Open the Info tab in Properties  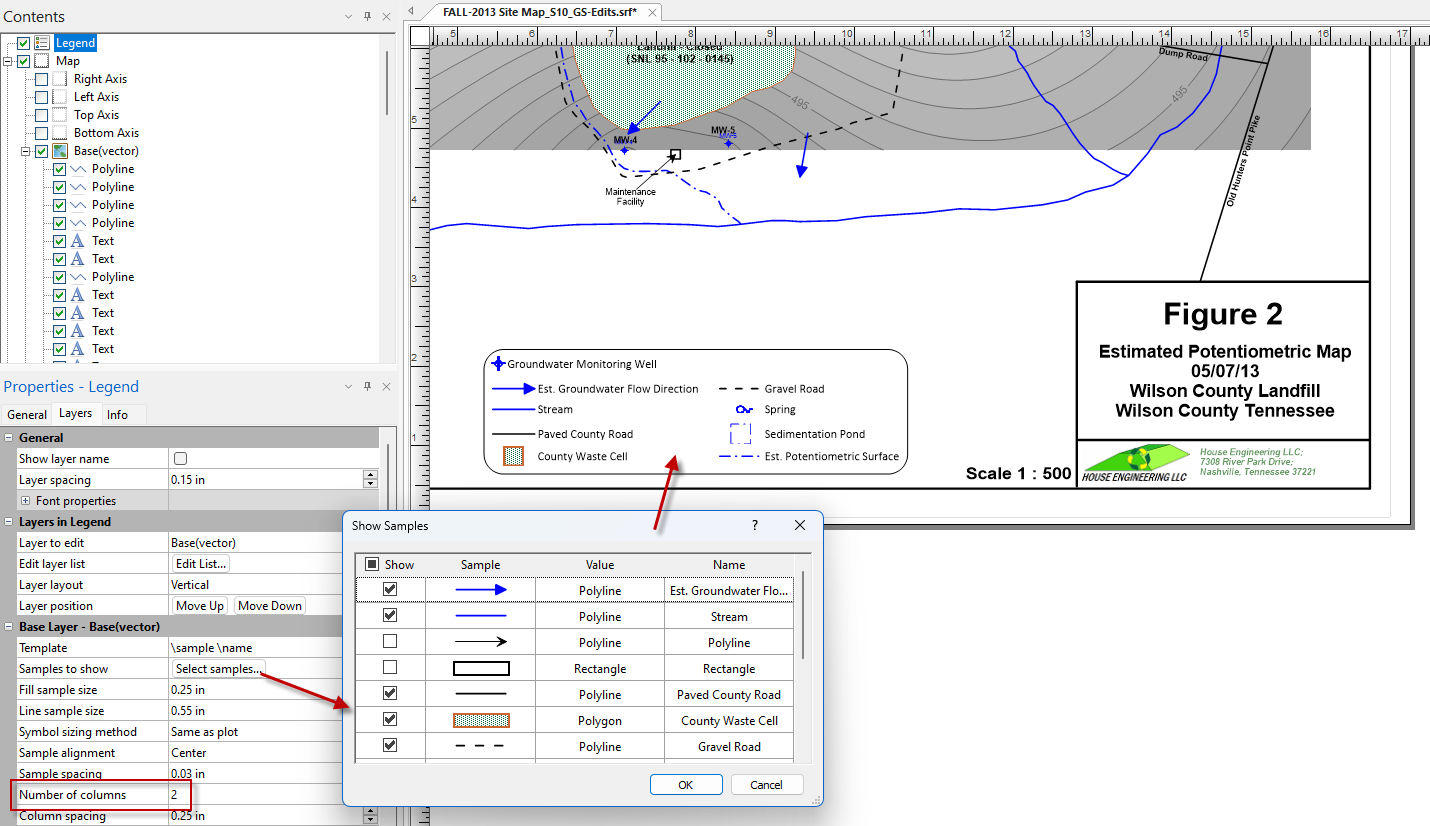117,414
